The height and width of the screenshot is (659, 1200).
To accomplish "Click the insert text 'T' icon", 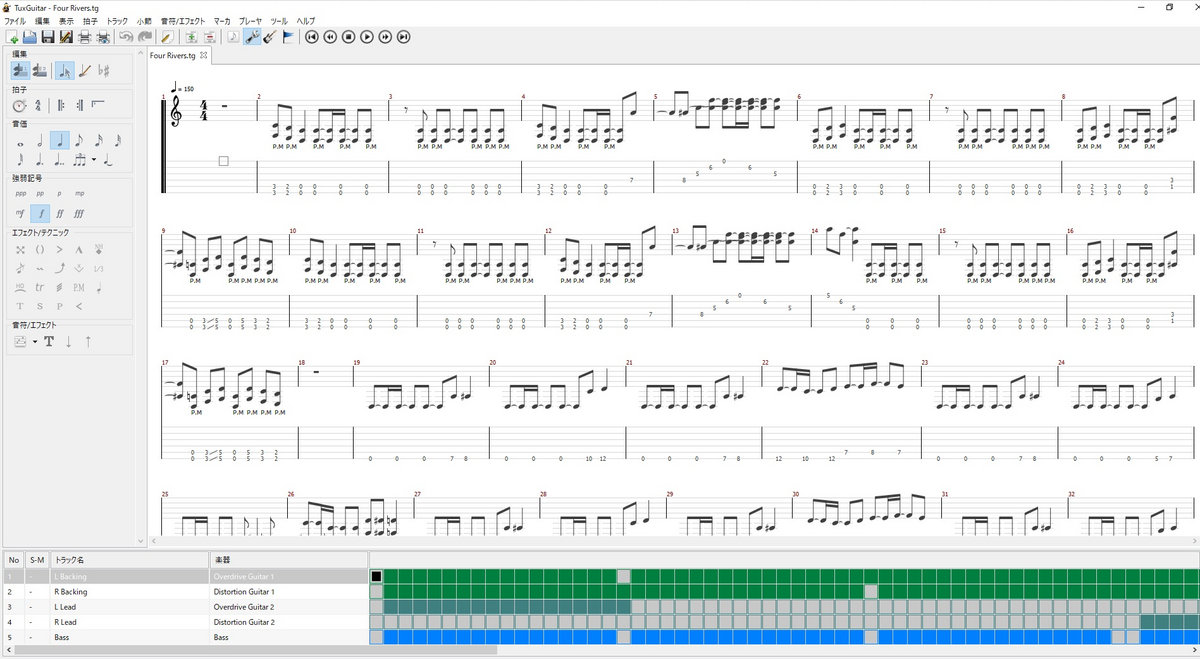I will 48,342.
